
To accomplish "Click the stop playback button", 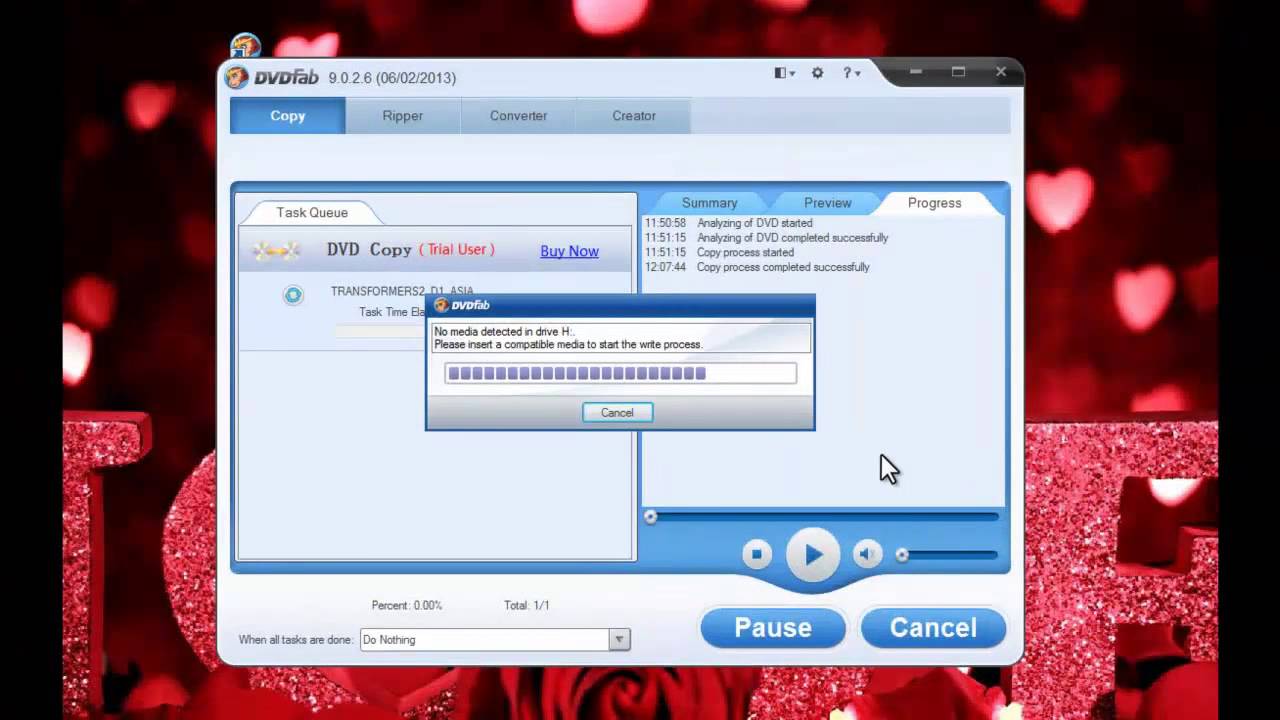I will coord(757,554).
